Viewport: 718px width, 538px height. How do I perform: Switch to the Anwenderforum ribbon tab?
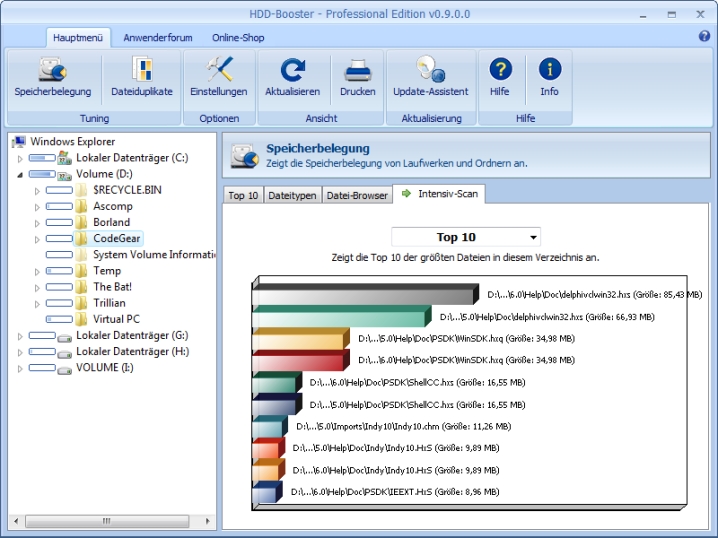(157, 37)
